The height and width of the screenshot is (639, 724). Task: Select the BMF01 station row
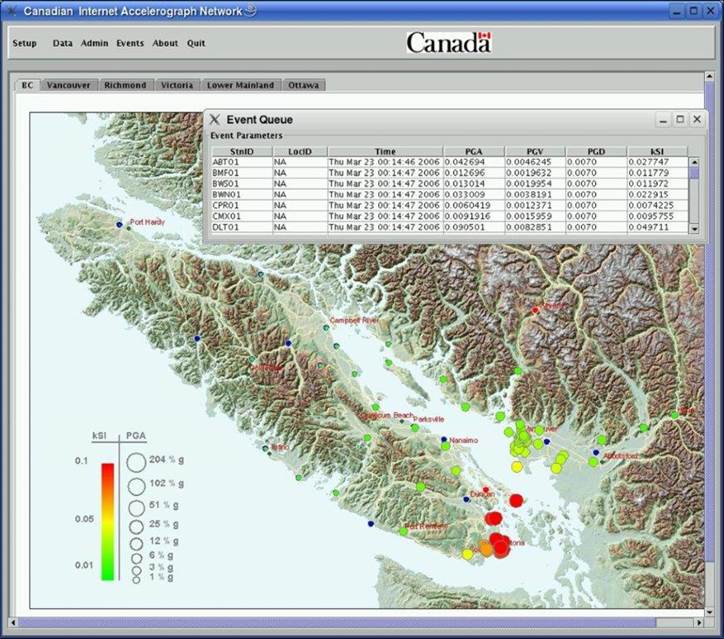coord(450,173)
